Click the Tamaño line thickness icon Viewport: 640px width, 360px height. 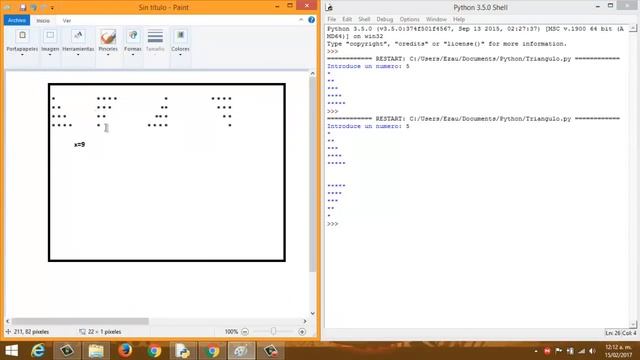(155, 37)
